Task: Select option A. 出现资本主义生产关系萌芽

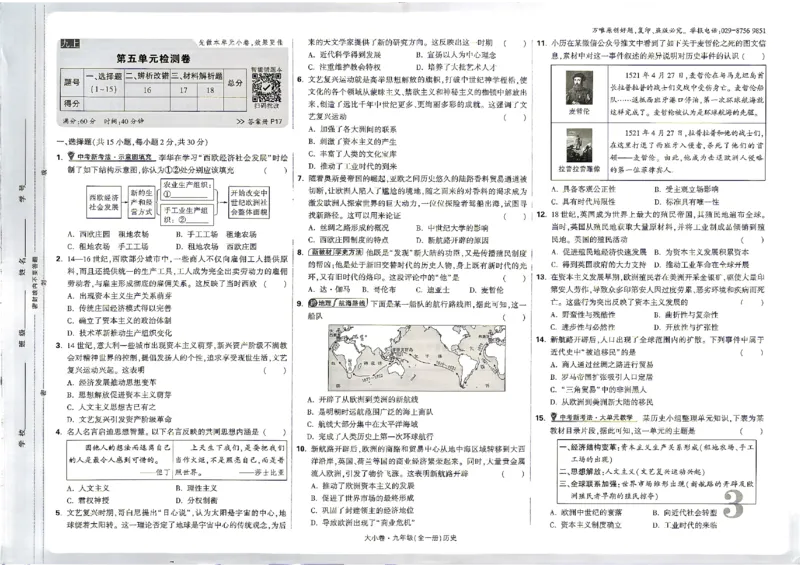Action: click(120, 295)
